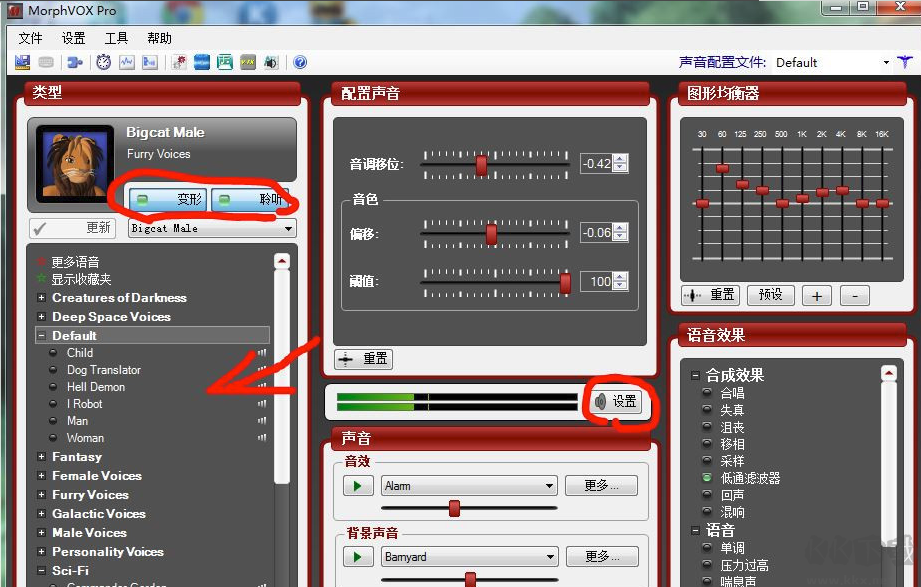Open the quick voices stopwatch toolbar icon
The width and height of the screenshot is (921, 587).
[103, 62]
